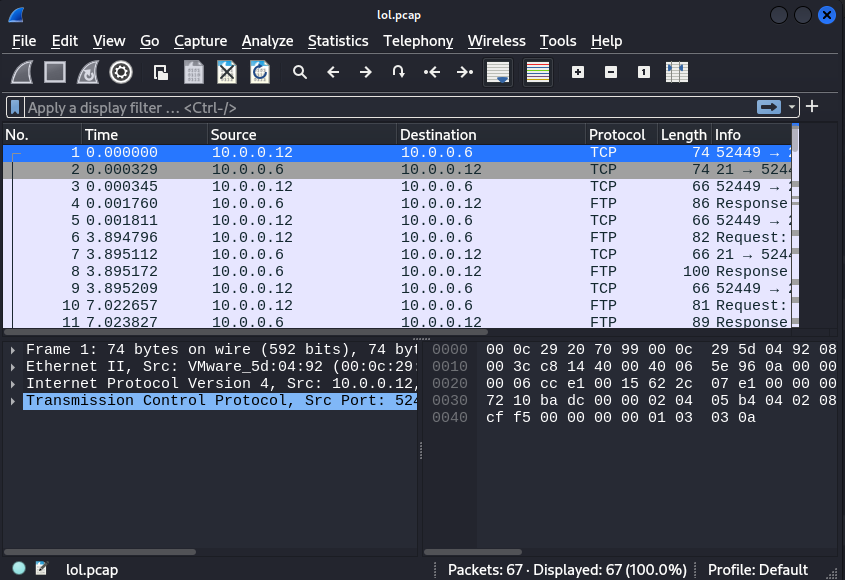Open the Statistics menu
This screenshot has width=845, height=580.
(337, 41)
